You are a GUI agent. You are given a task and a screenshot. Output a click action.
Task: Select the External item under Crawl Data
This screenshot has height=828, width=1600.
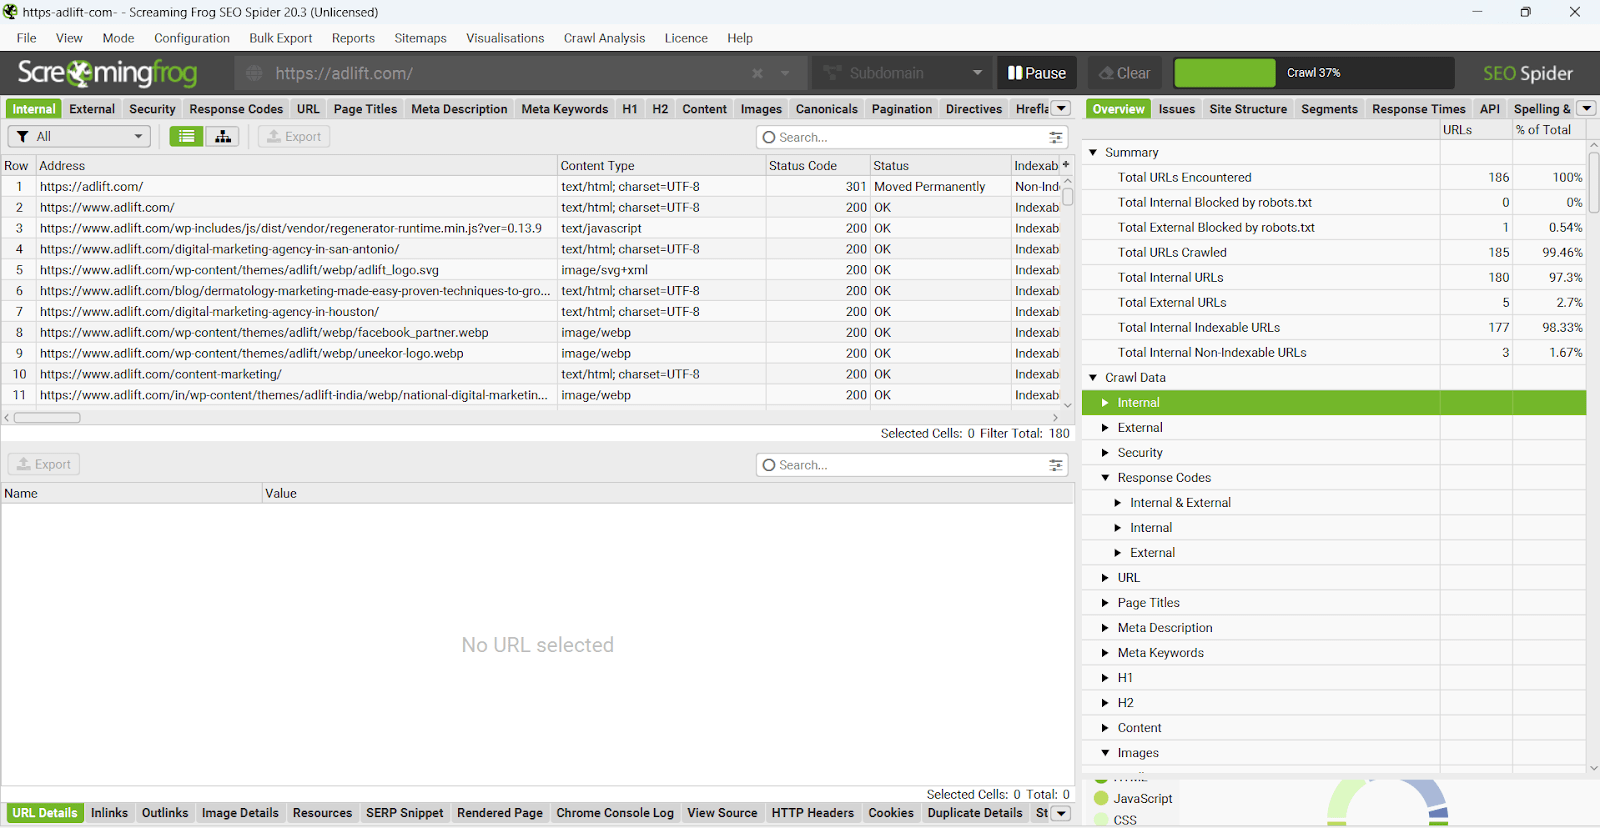[1334, 427]
